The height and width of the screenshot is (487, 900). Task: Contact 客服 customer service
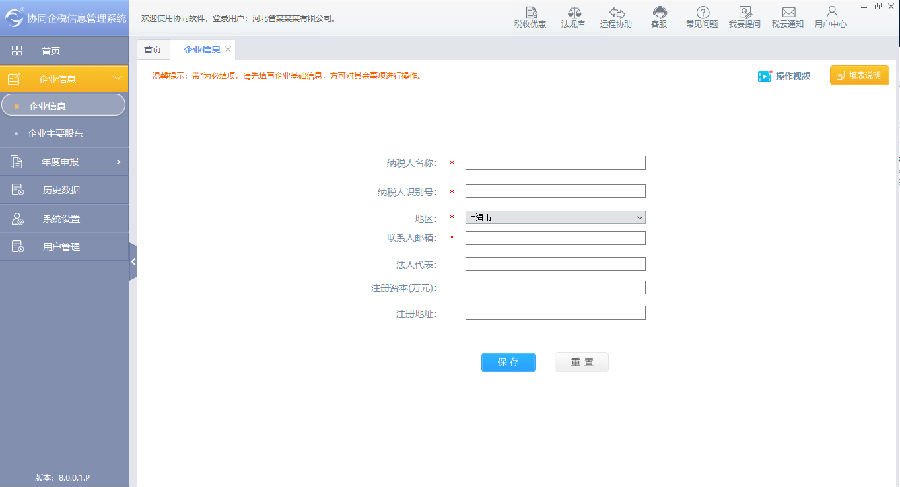(659, 17)
